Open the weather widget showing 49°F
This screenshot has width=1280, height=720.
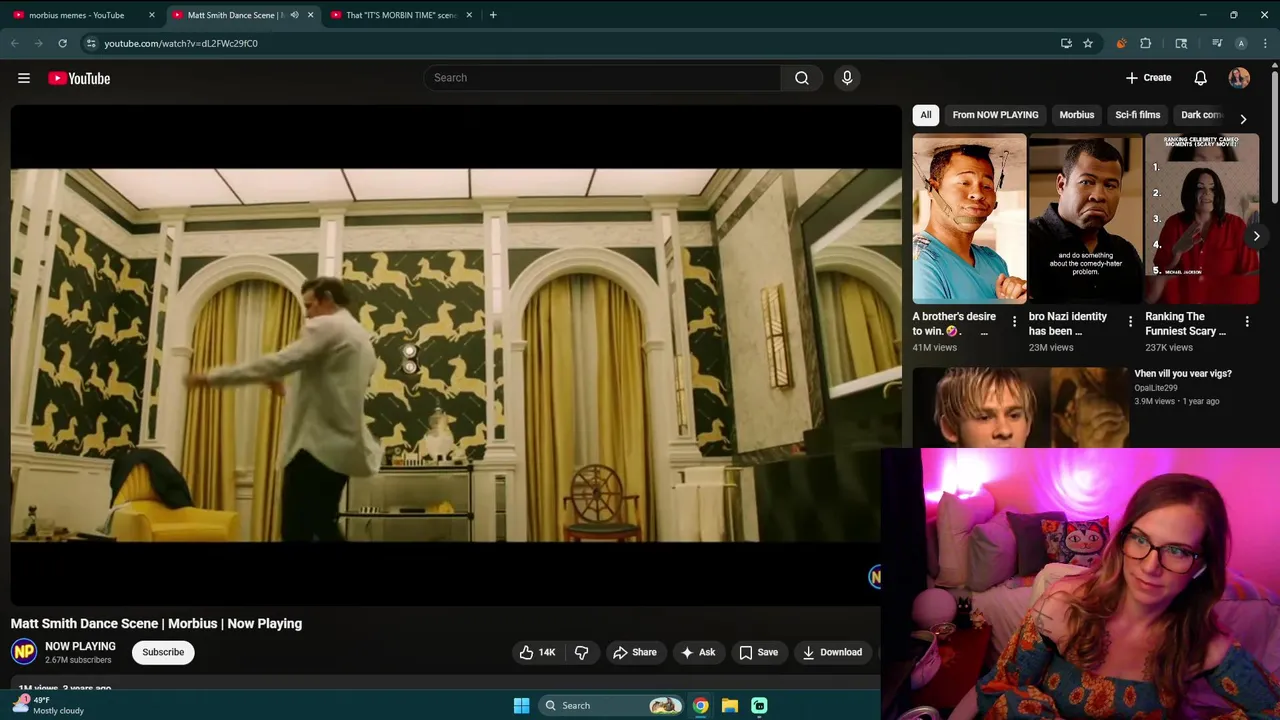coord(48,705)
